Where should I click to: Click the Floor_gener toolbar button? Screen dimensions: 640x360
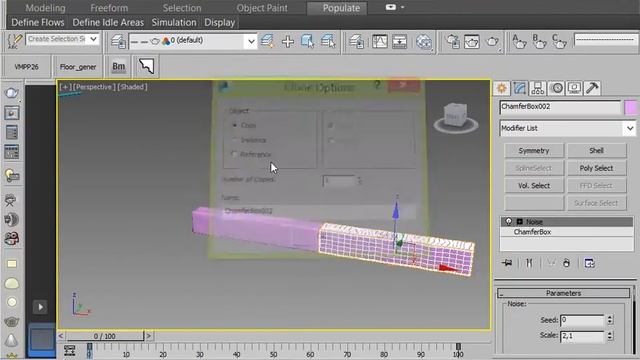78,67
